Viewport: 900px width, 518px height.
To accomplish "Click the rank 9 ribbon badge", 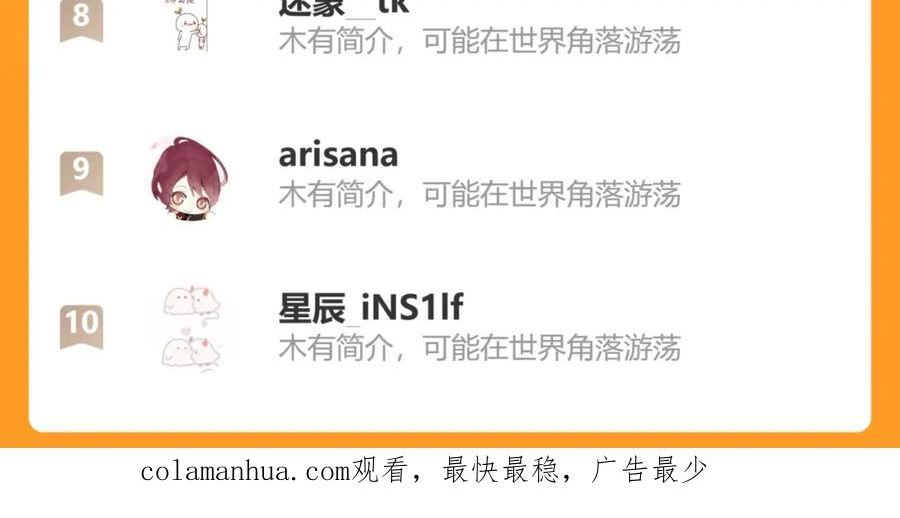I will 82,173.
